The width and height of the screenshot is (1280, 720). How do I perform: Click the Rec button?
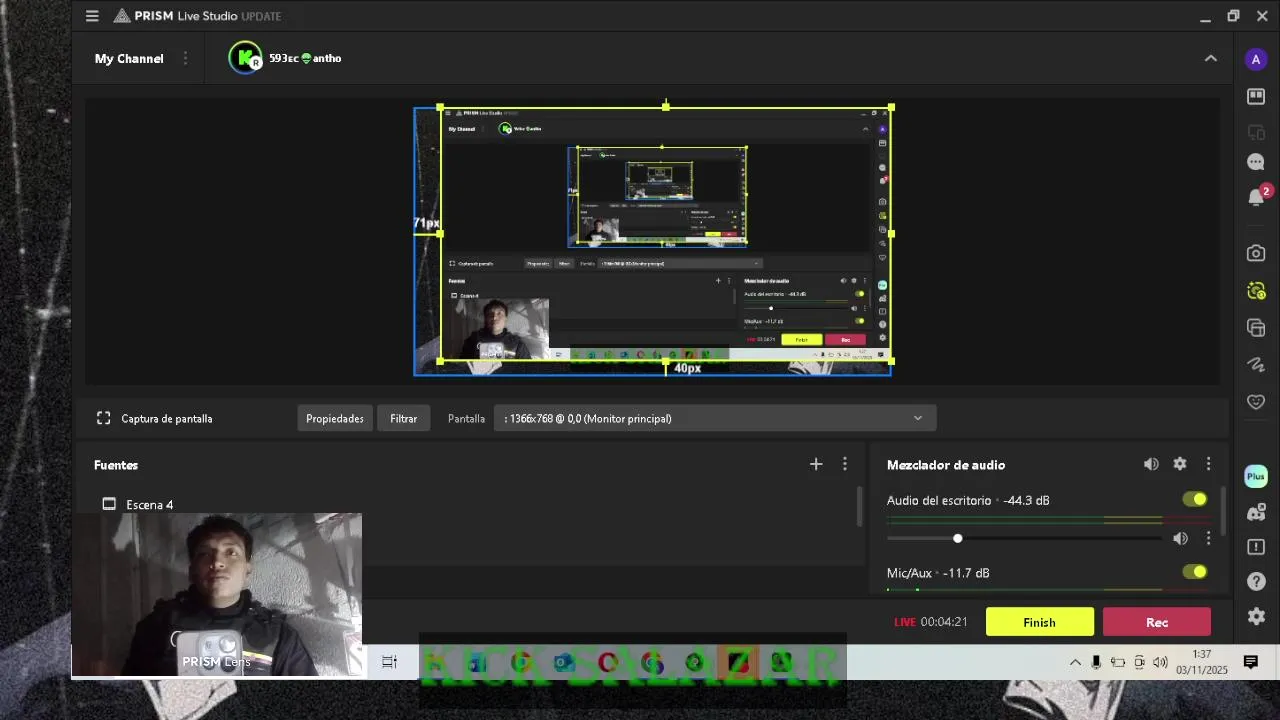[x=1157, y=622]
